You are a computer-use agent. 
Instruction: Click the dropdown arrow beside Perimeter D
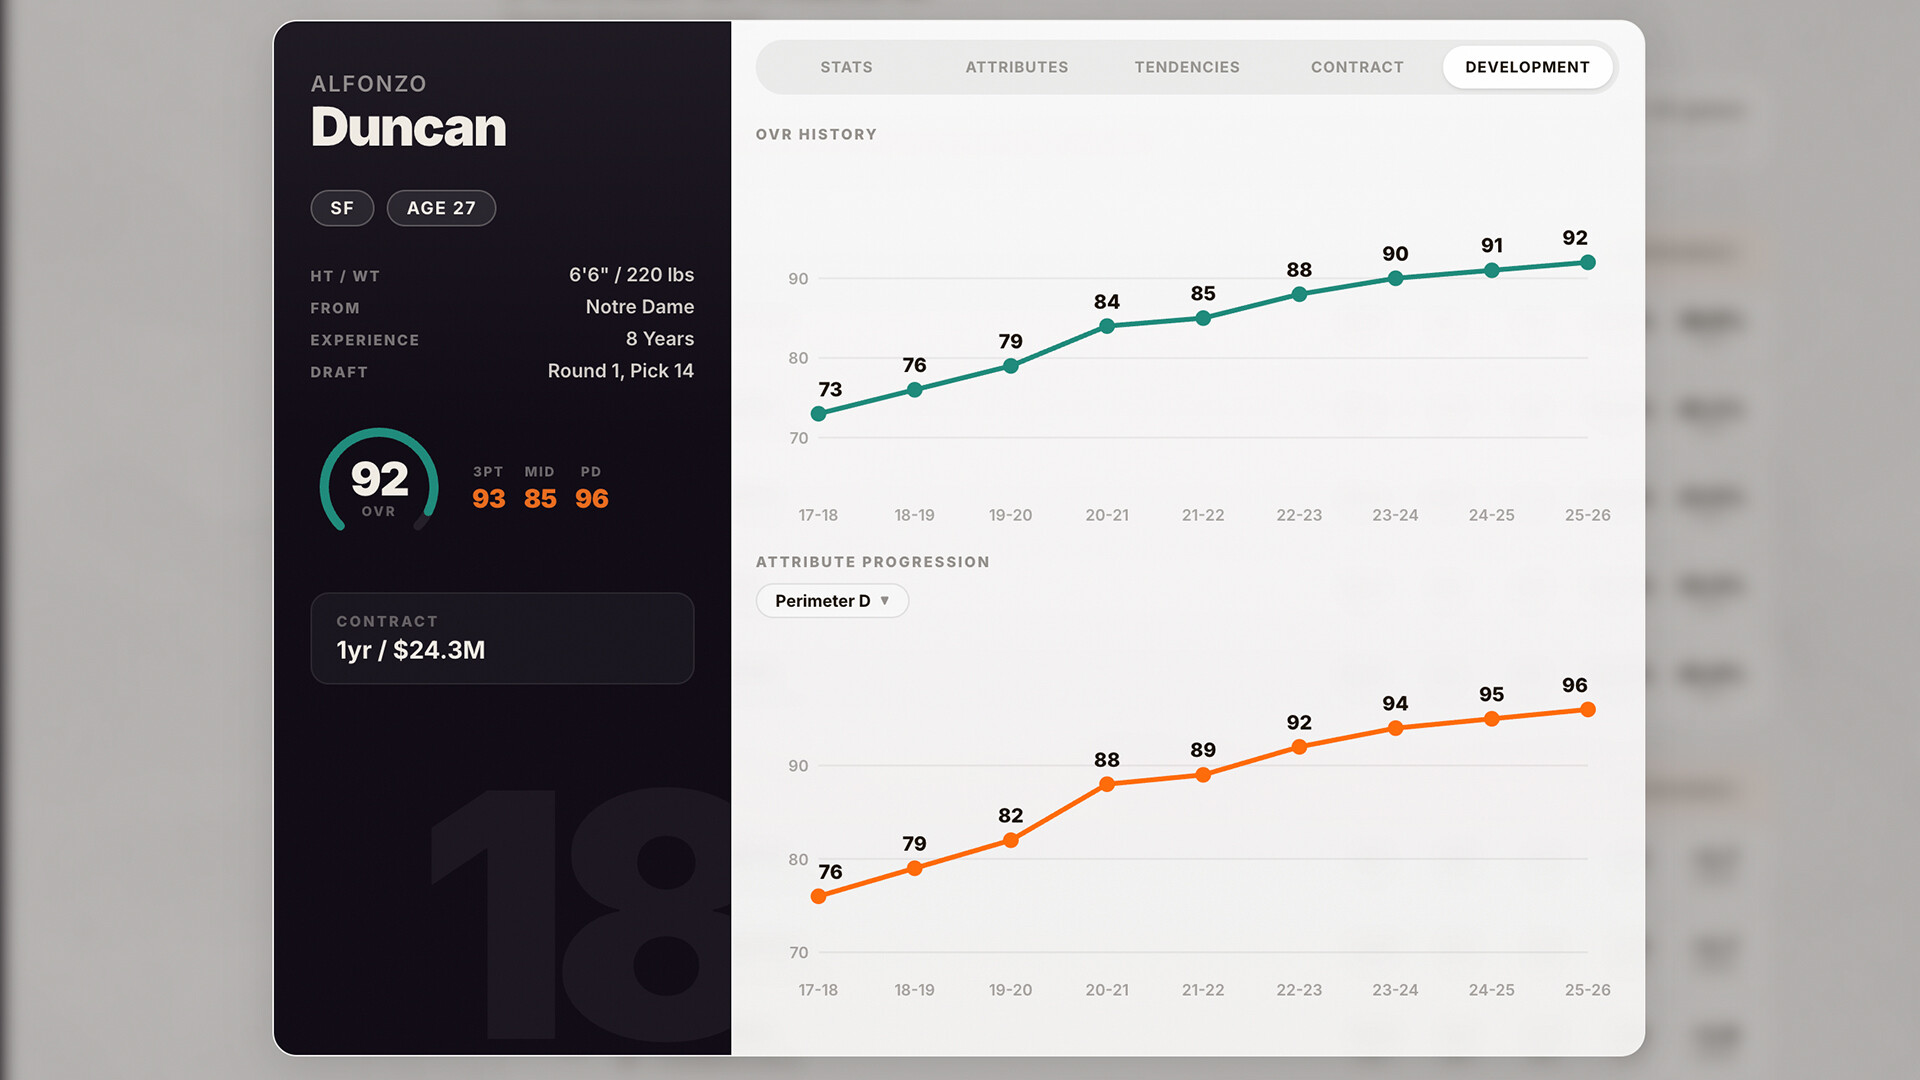[885, 601]
